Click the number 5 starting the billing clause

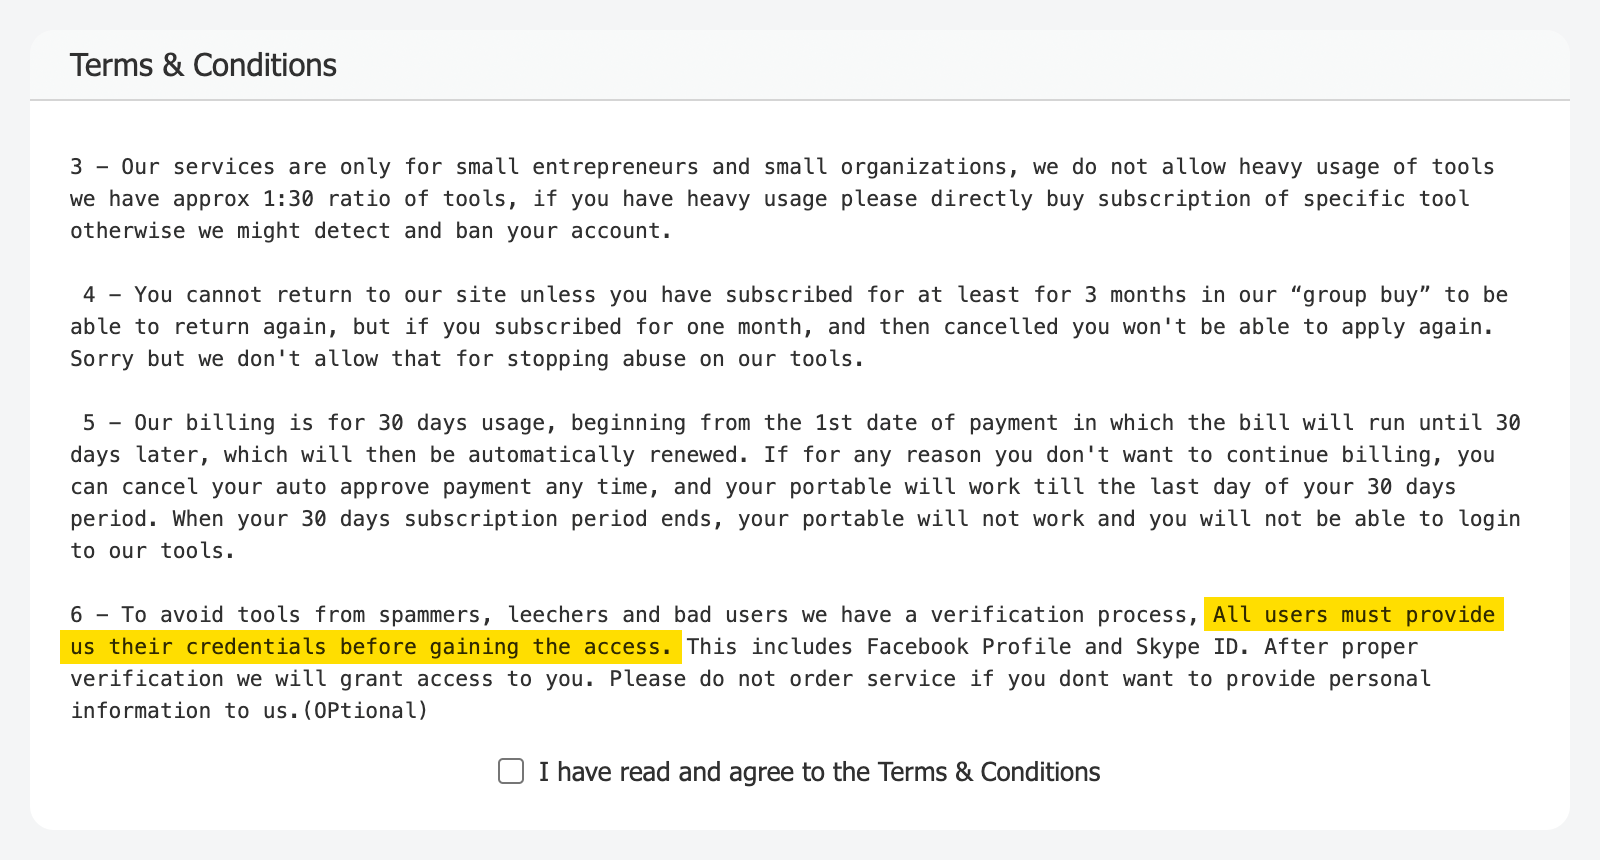coord(89,422)
